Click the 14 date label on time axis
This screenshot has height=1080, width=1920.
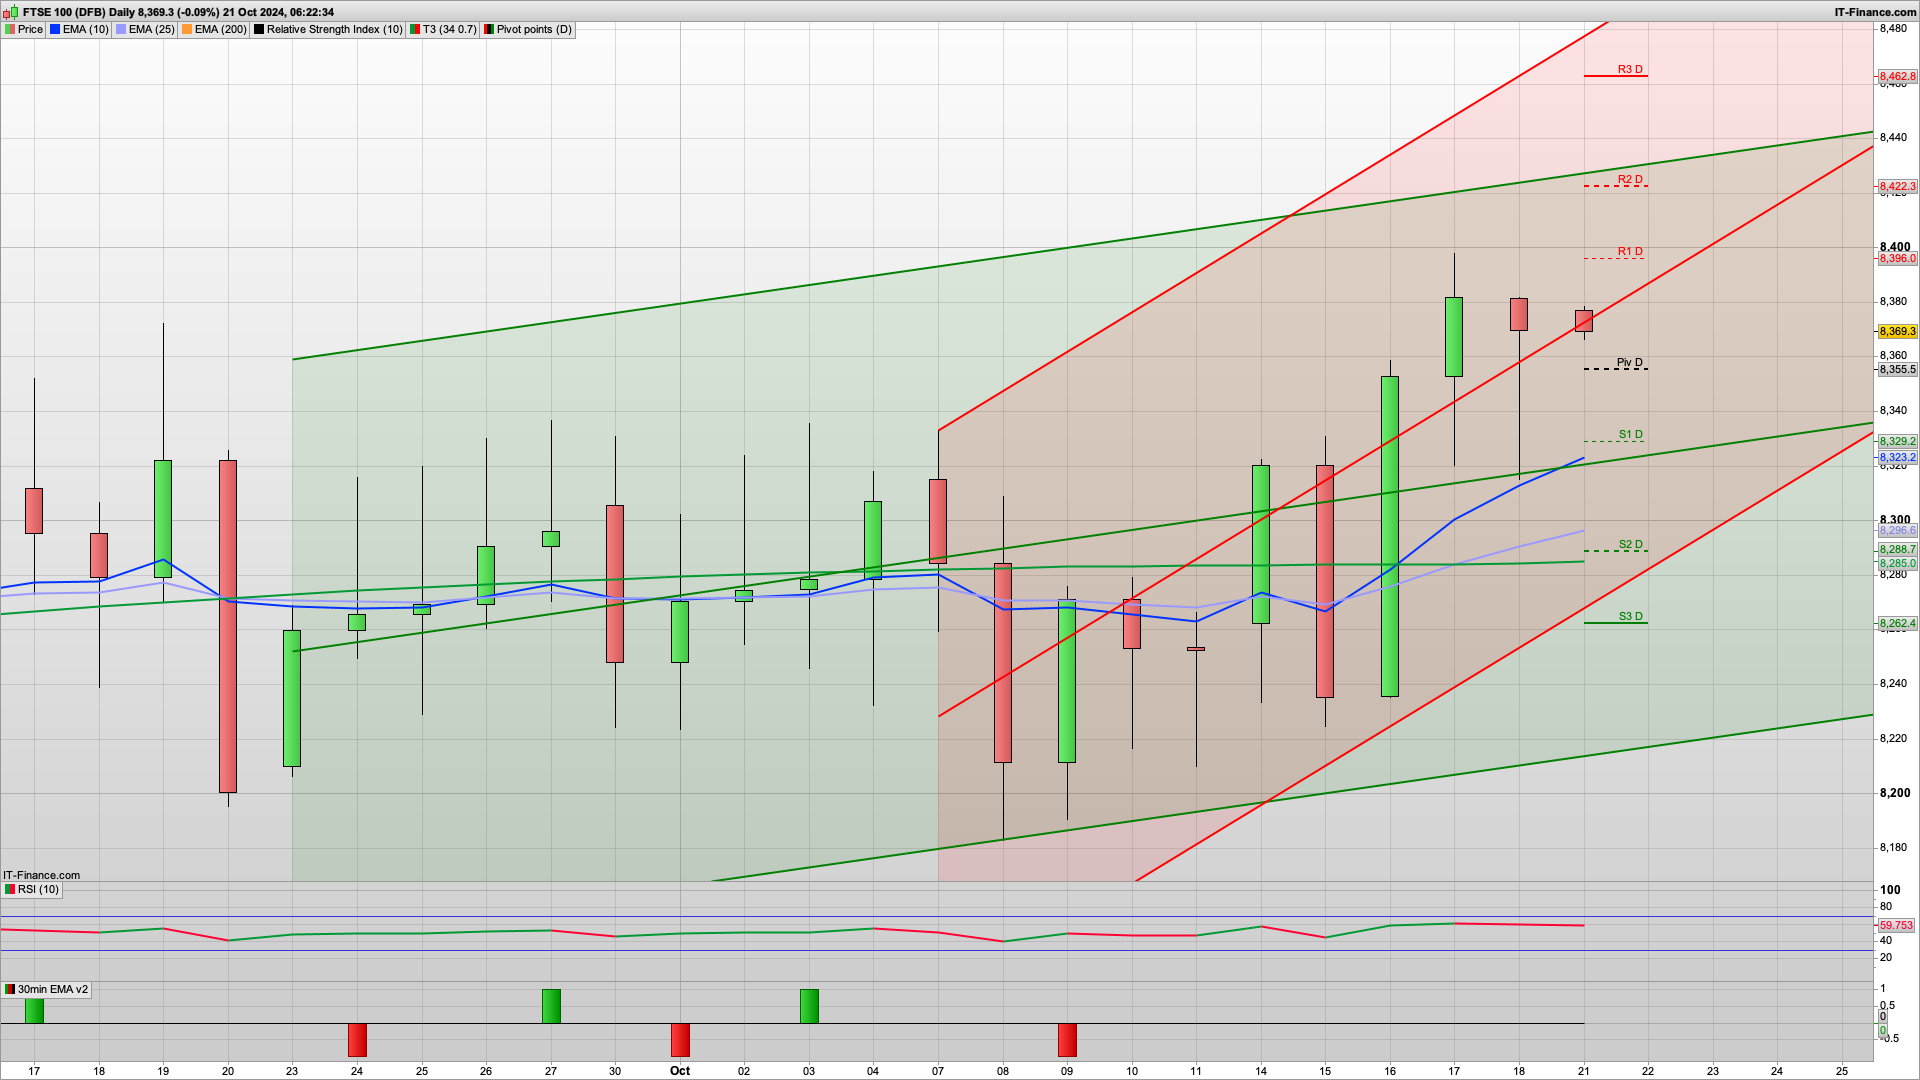tap(1261, 1071)
